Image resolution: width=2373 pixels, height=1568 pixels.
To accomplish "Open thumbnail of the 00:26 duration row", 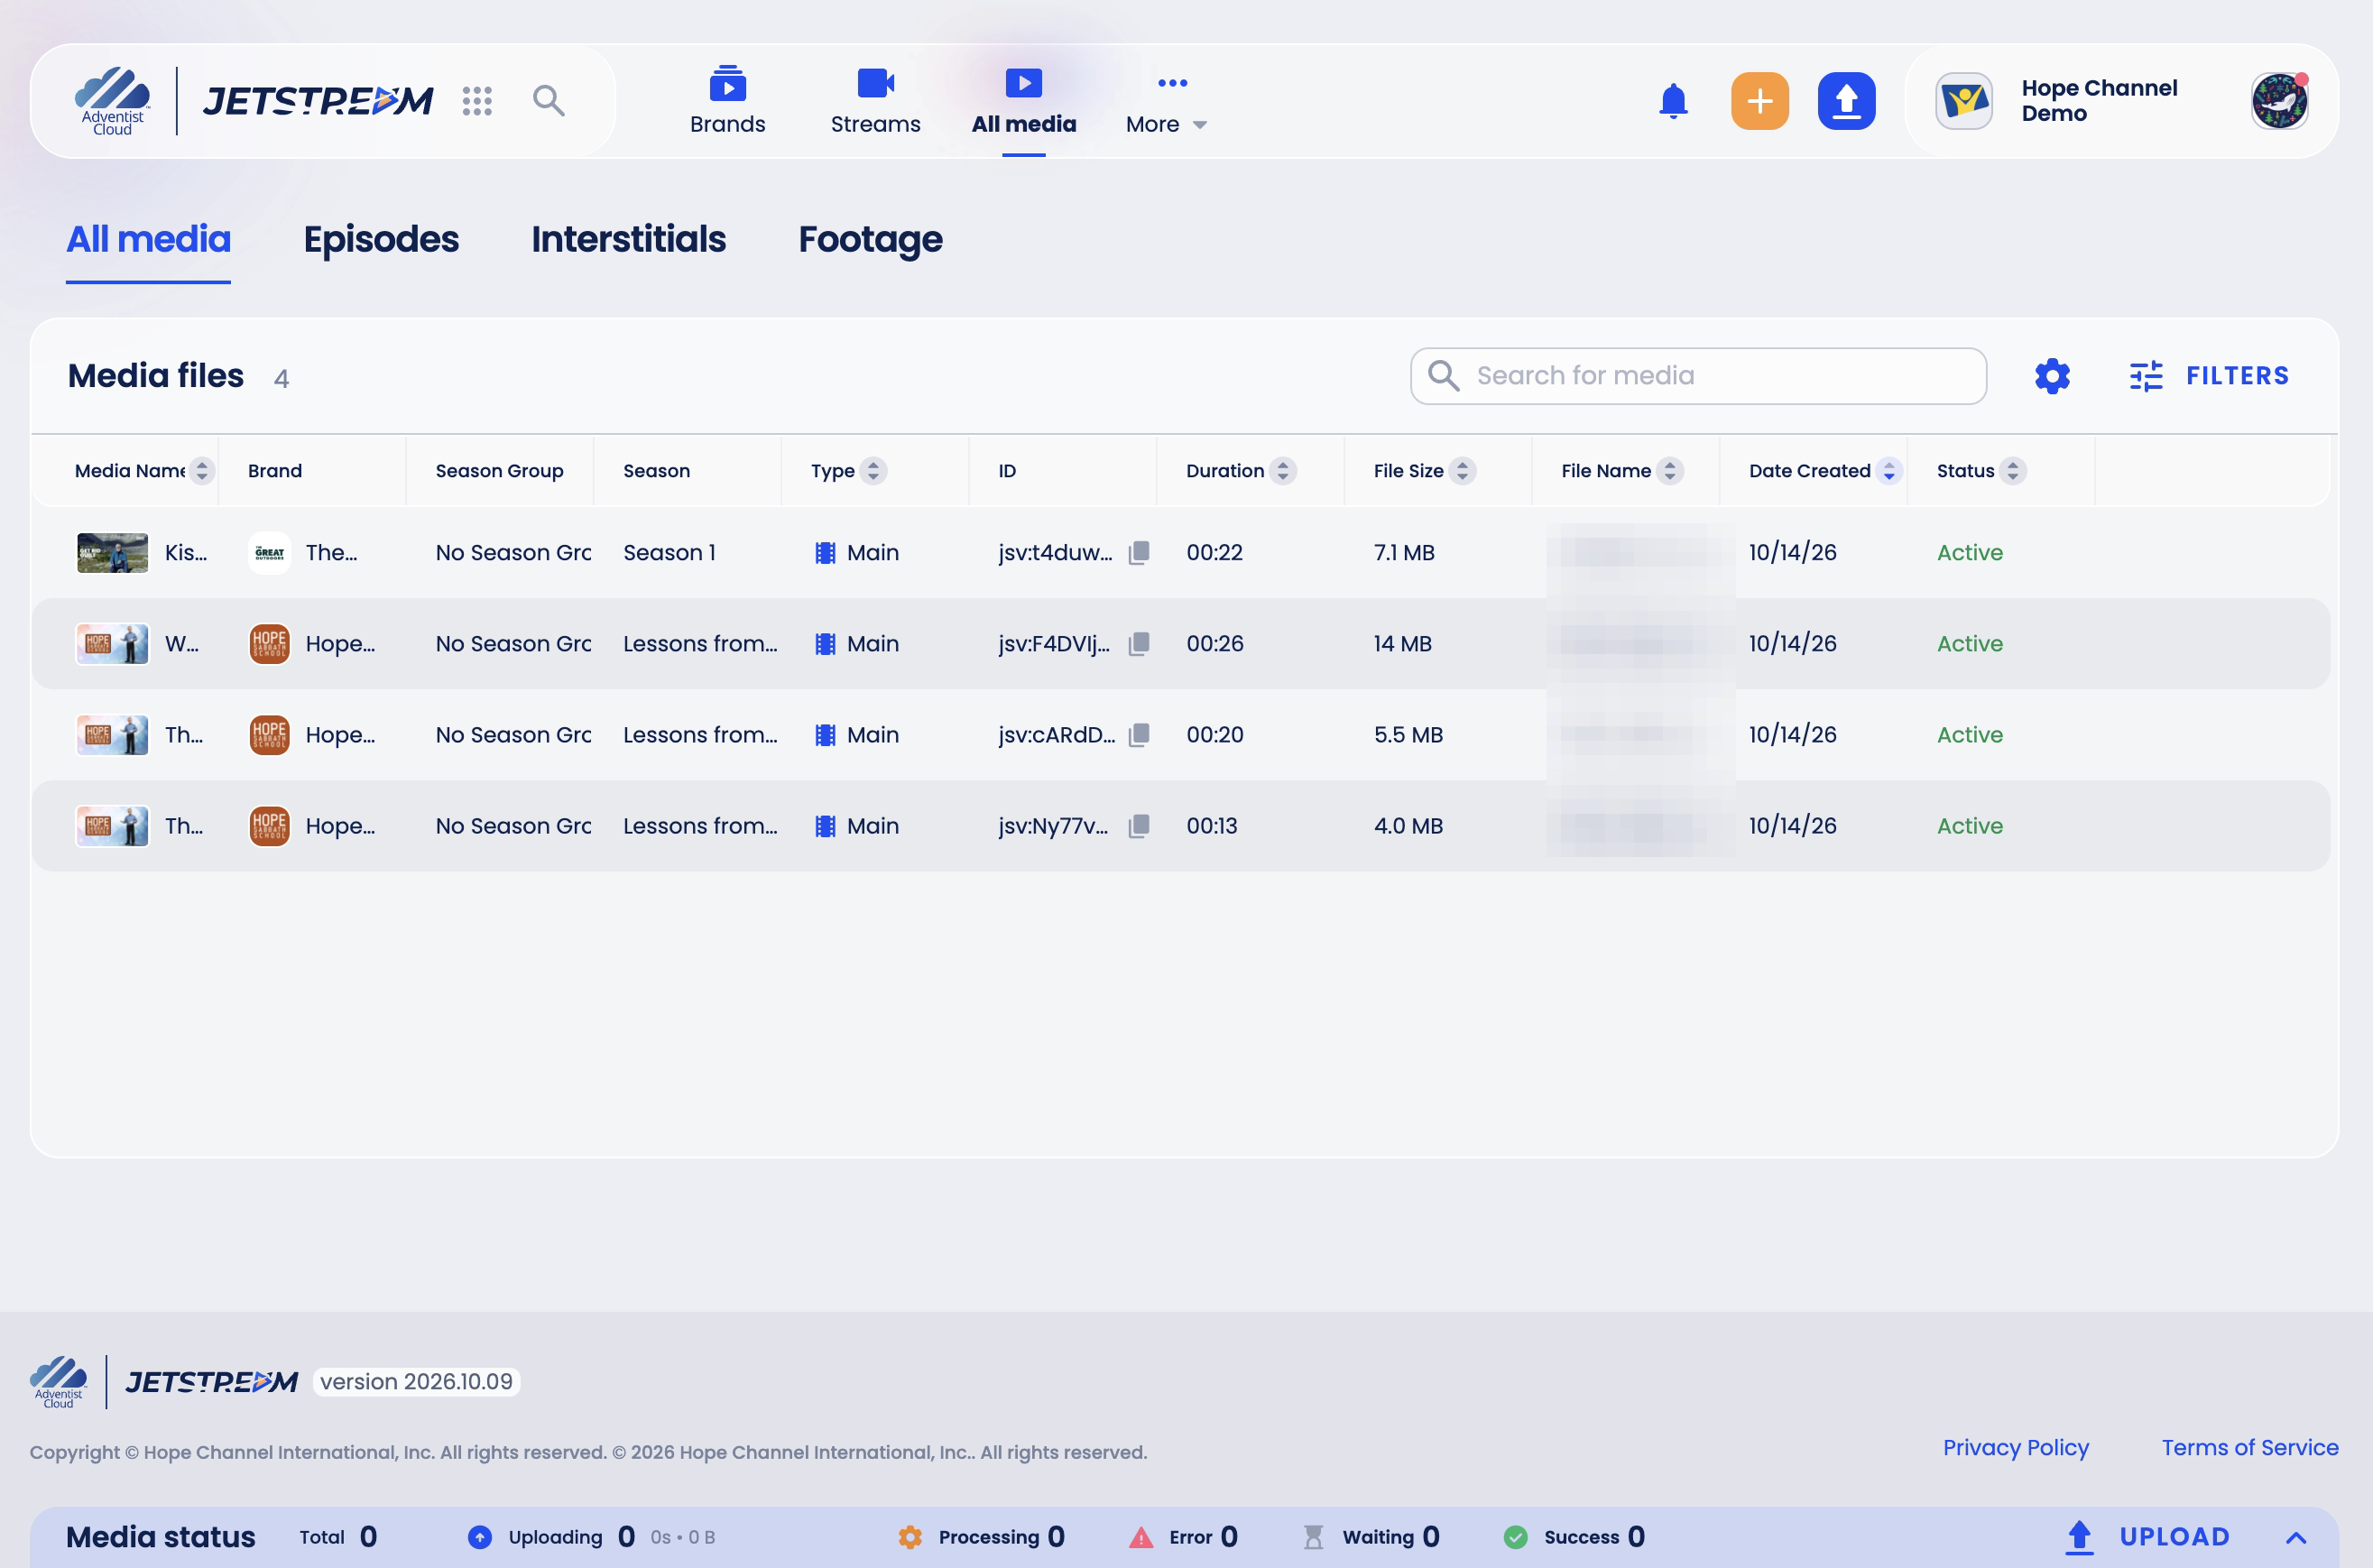I will point(113,644).
